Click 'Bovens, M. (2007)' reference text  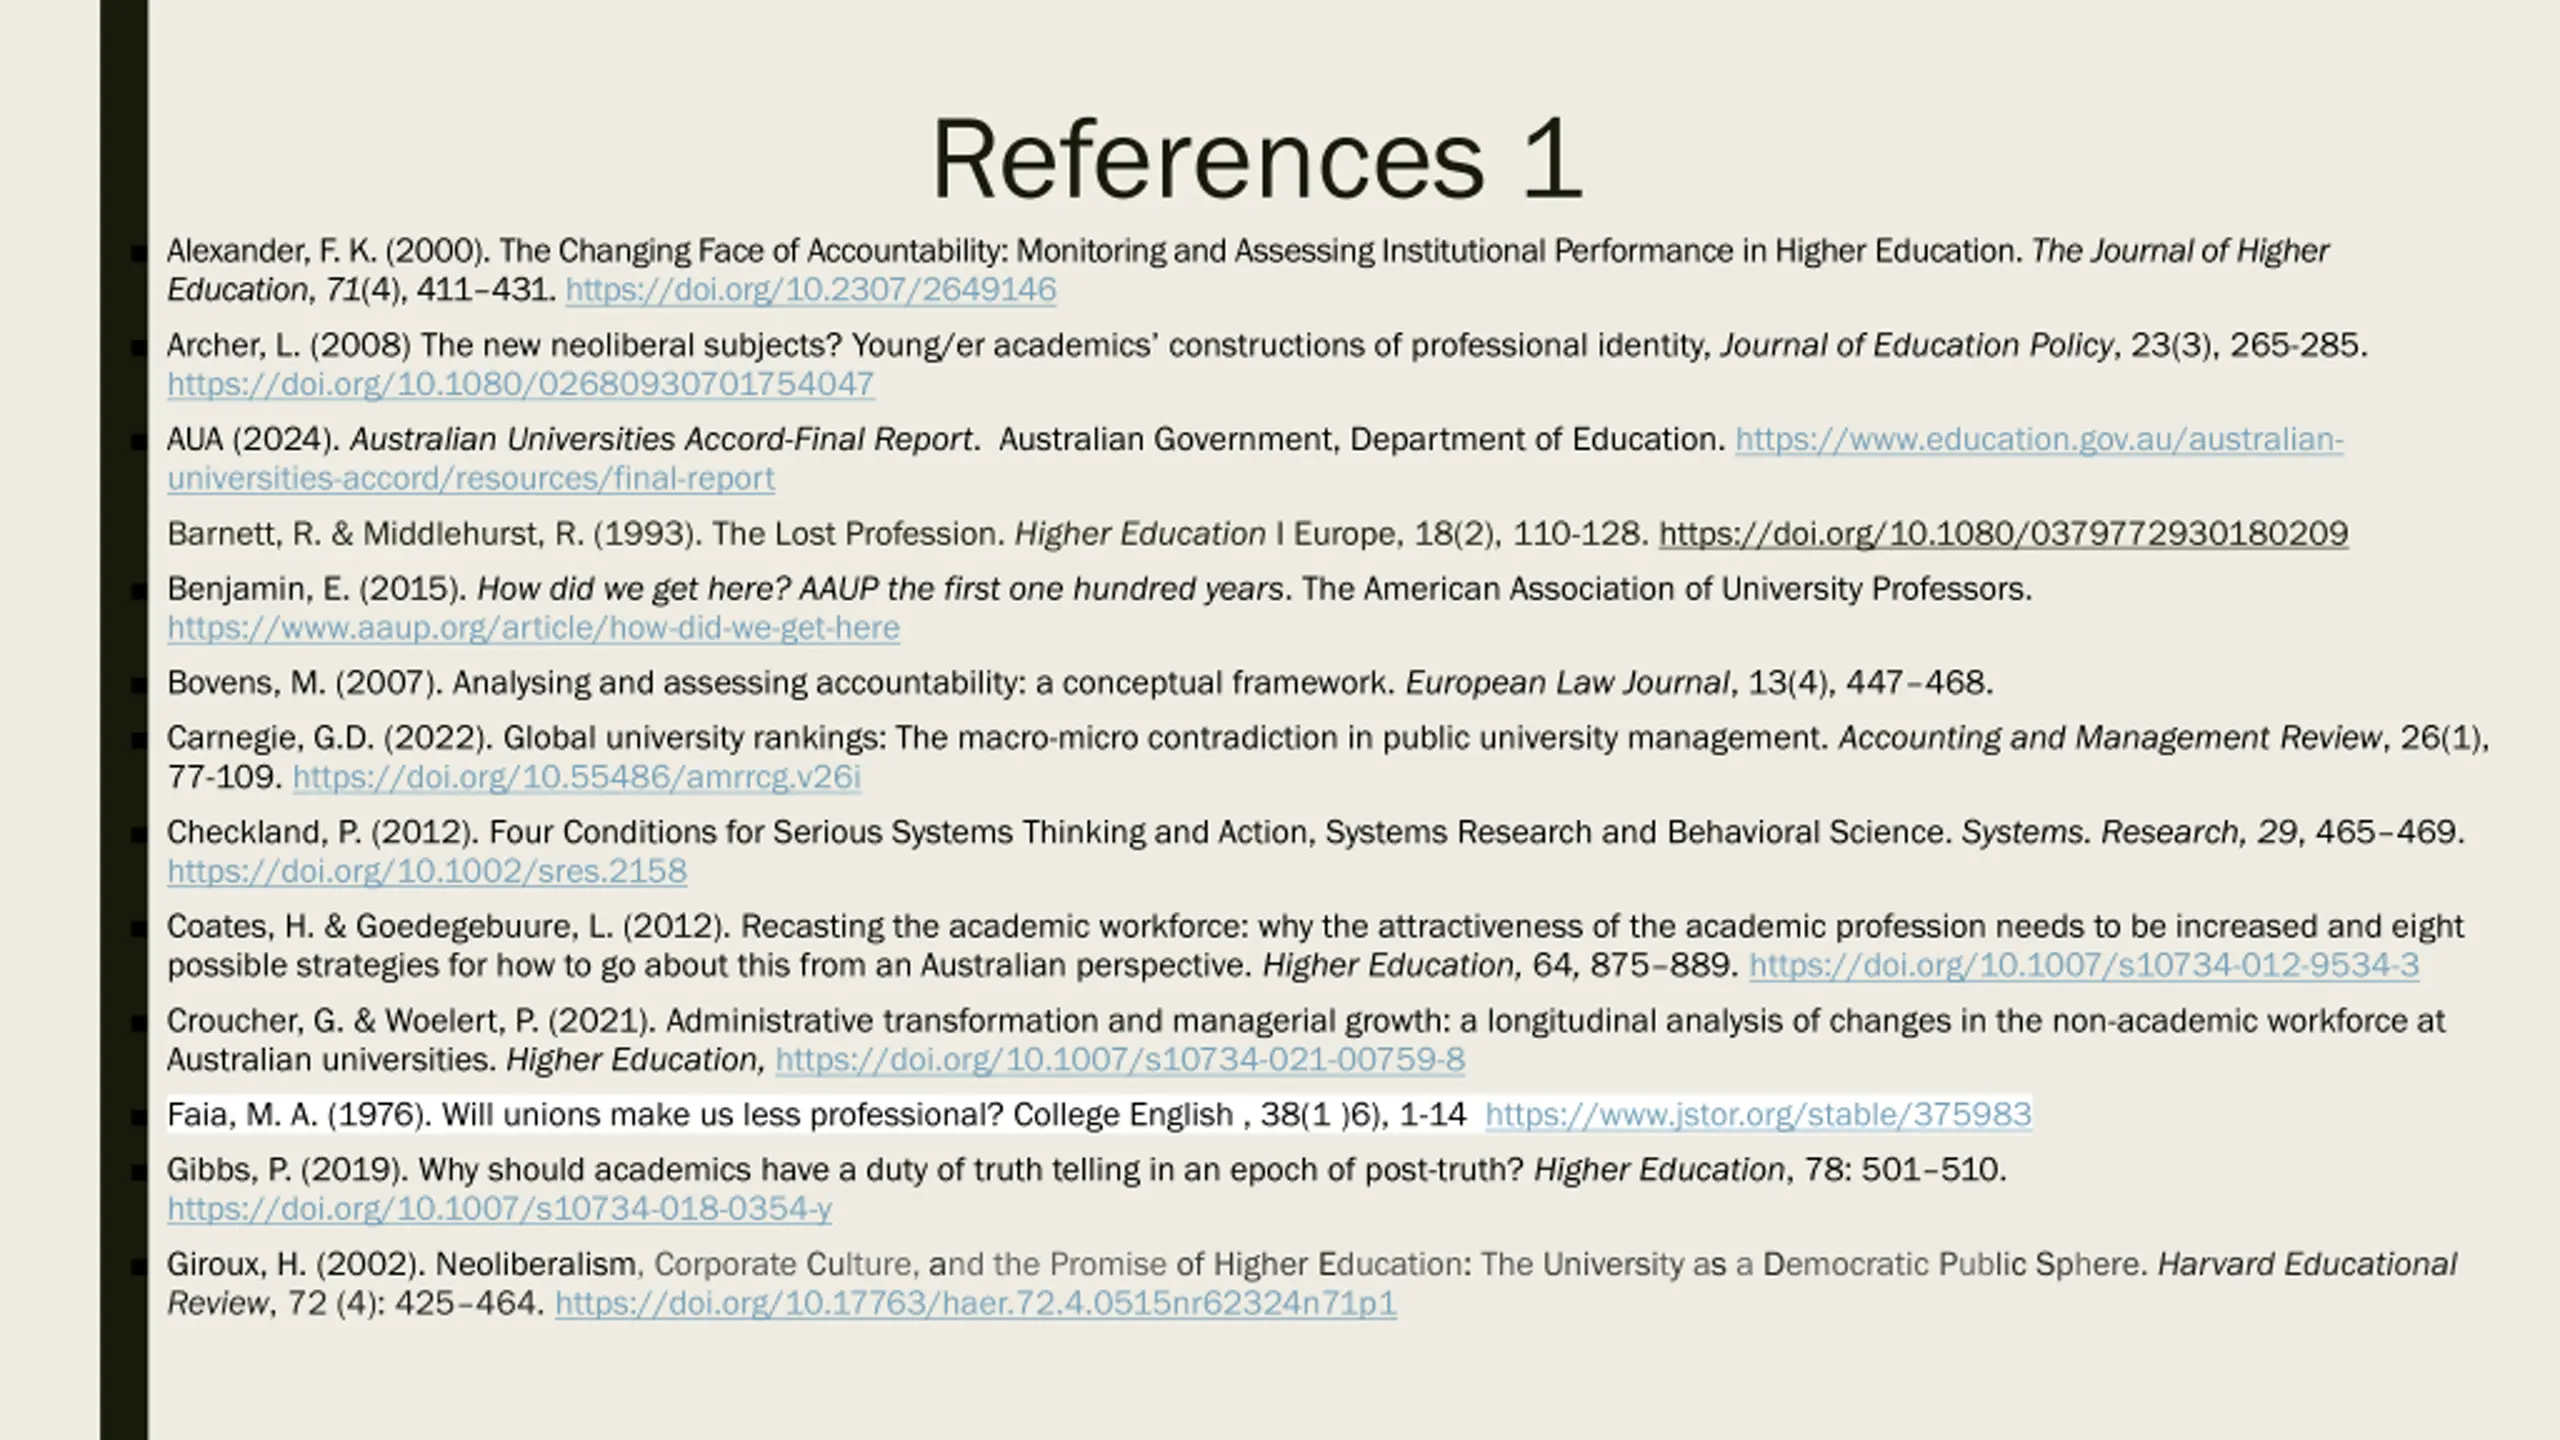[305, 683]
